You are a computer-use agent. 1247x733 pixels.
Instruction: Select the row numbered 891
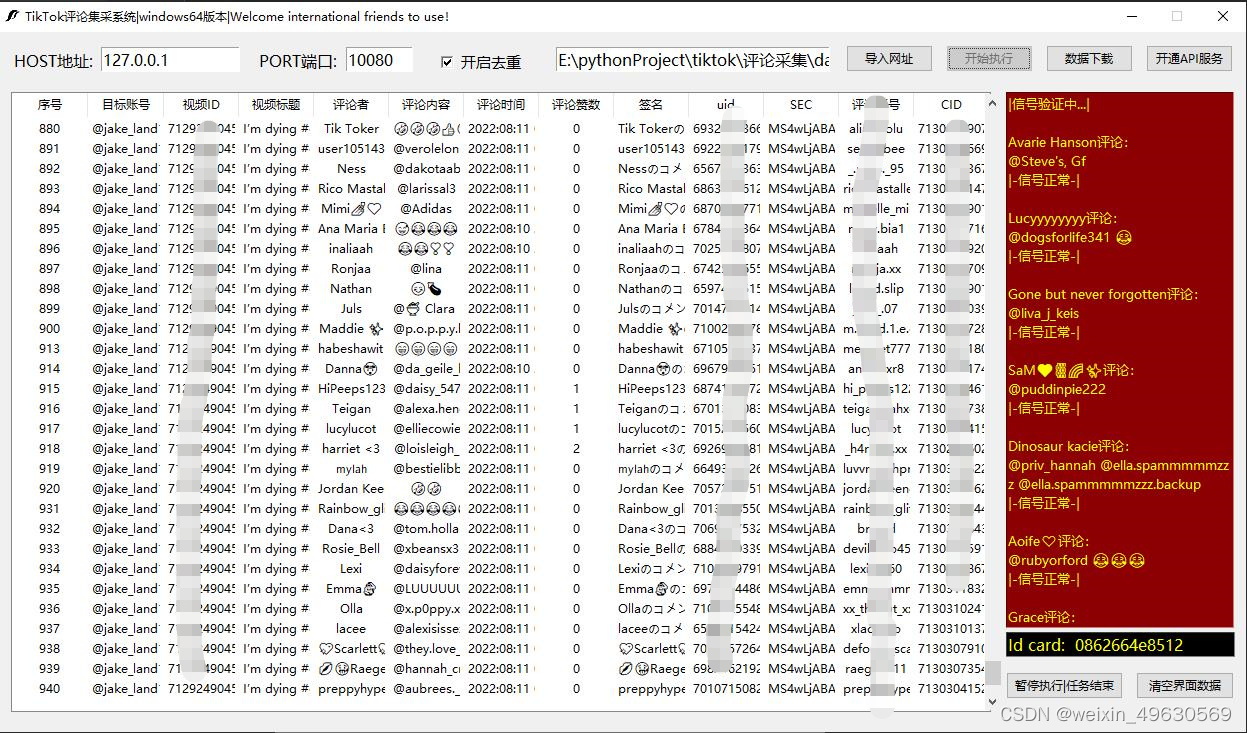pyautogui.click(x=500, y=148)
